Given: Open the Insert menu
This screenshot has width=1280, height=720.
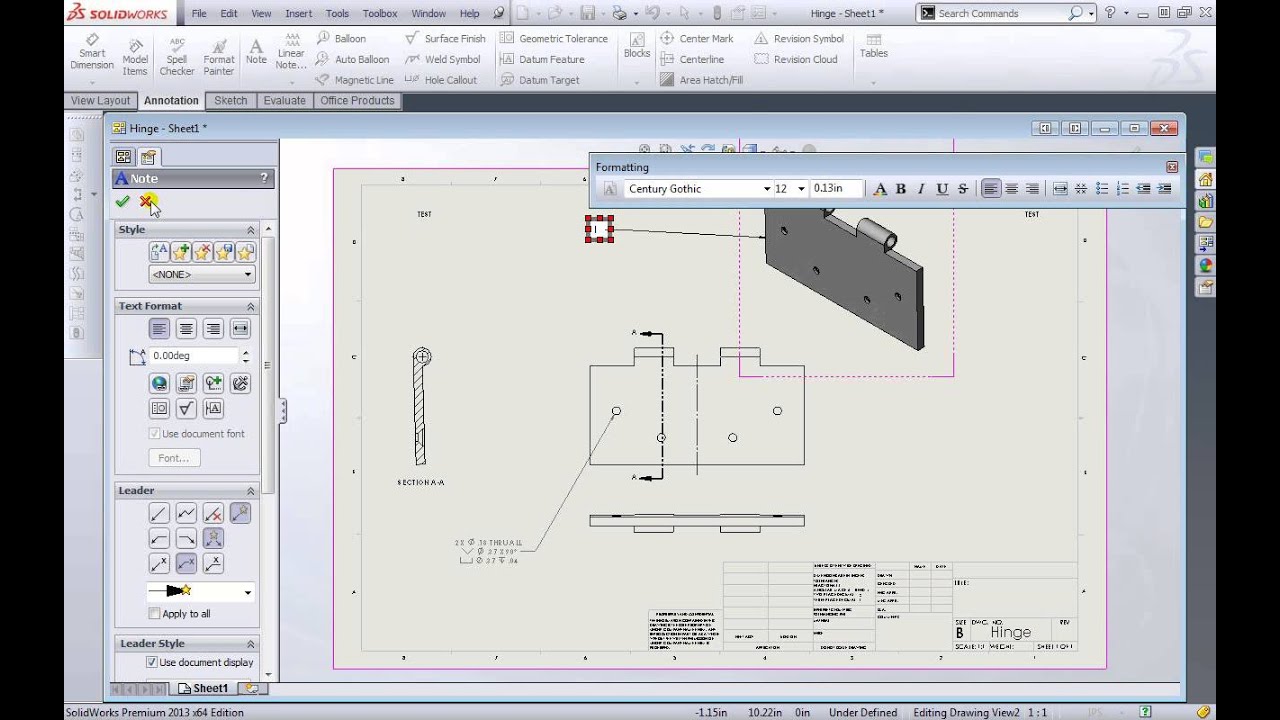Looking at the screenshot, I should pos(298,13).
